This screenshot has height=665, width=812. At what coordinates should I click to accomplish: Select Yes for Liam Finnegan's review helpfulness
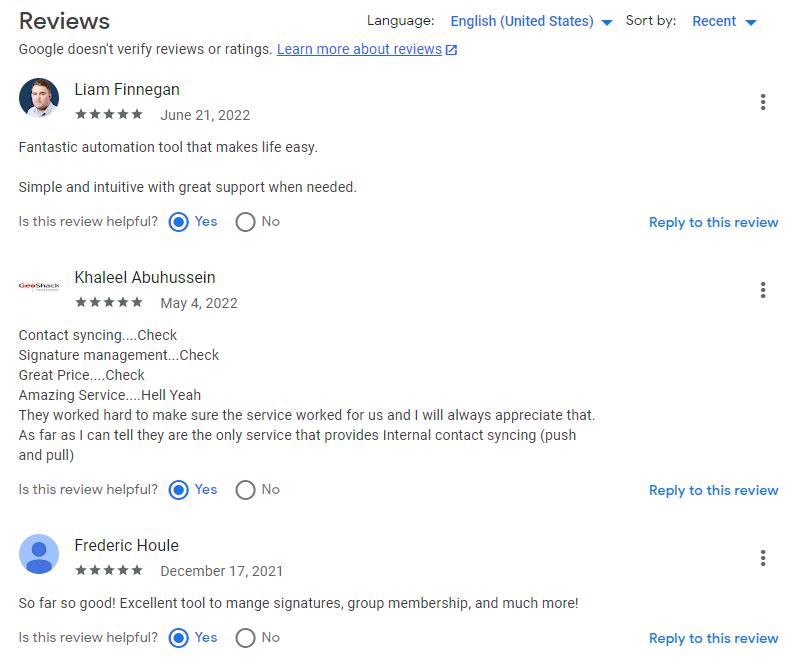click(x=179, y=222)
